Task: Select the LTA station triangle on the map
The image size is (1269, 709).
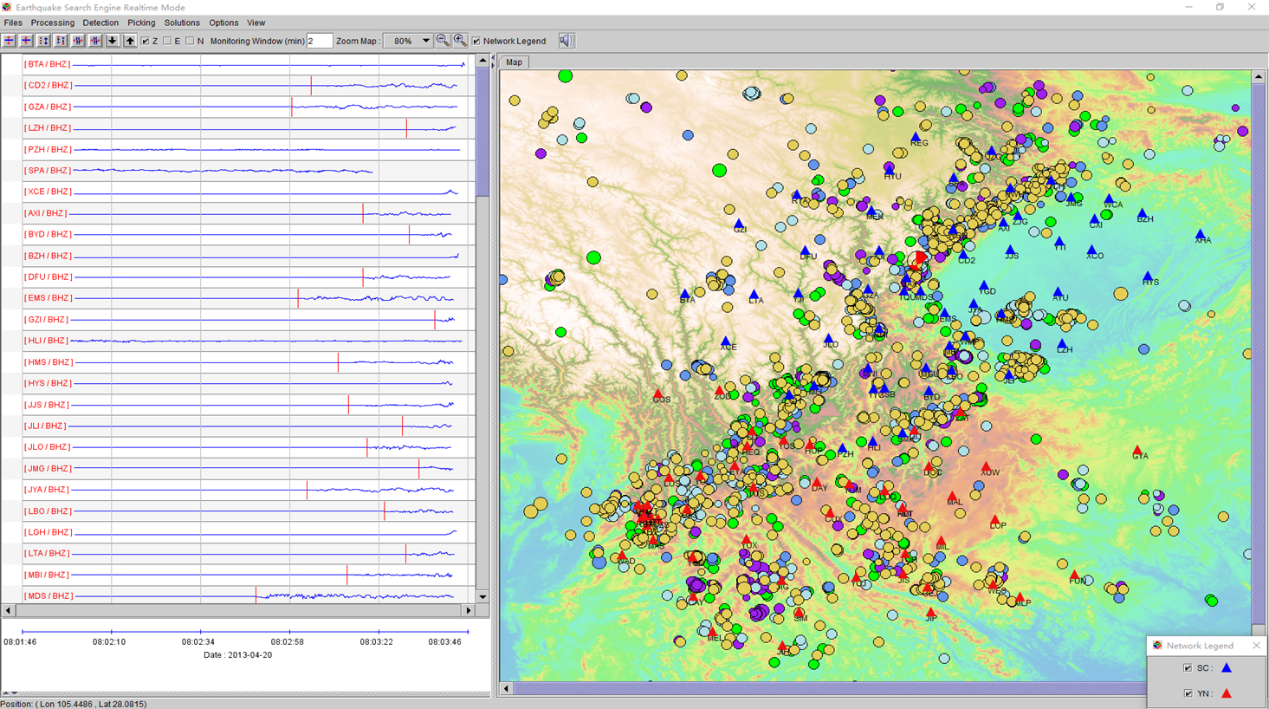Action: pos(754,295)
